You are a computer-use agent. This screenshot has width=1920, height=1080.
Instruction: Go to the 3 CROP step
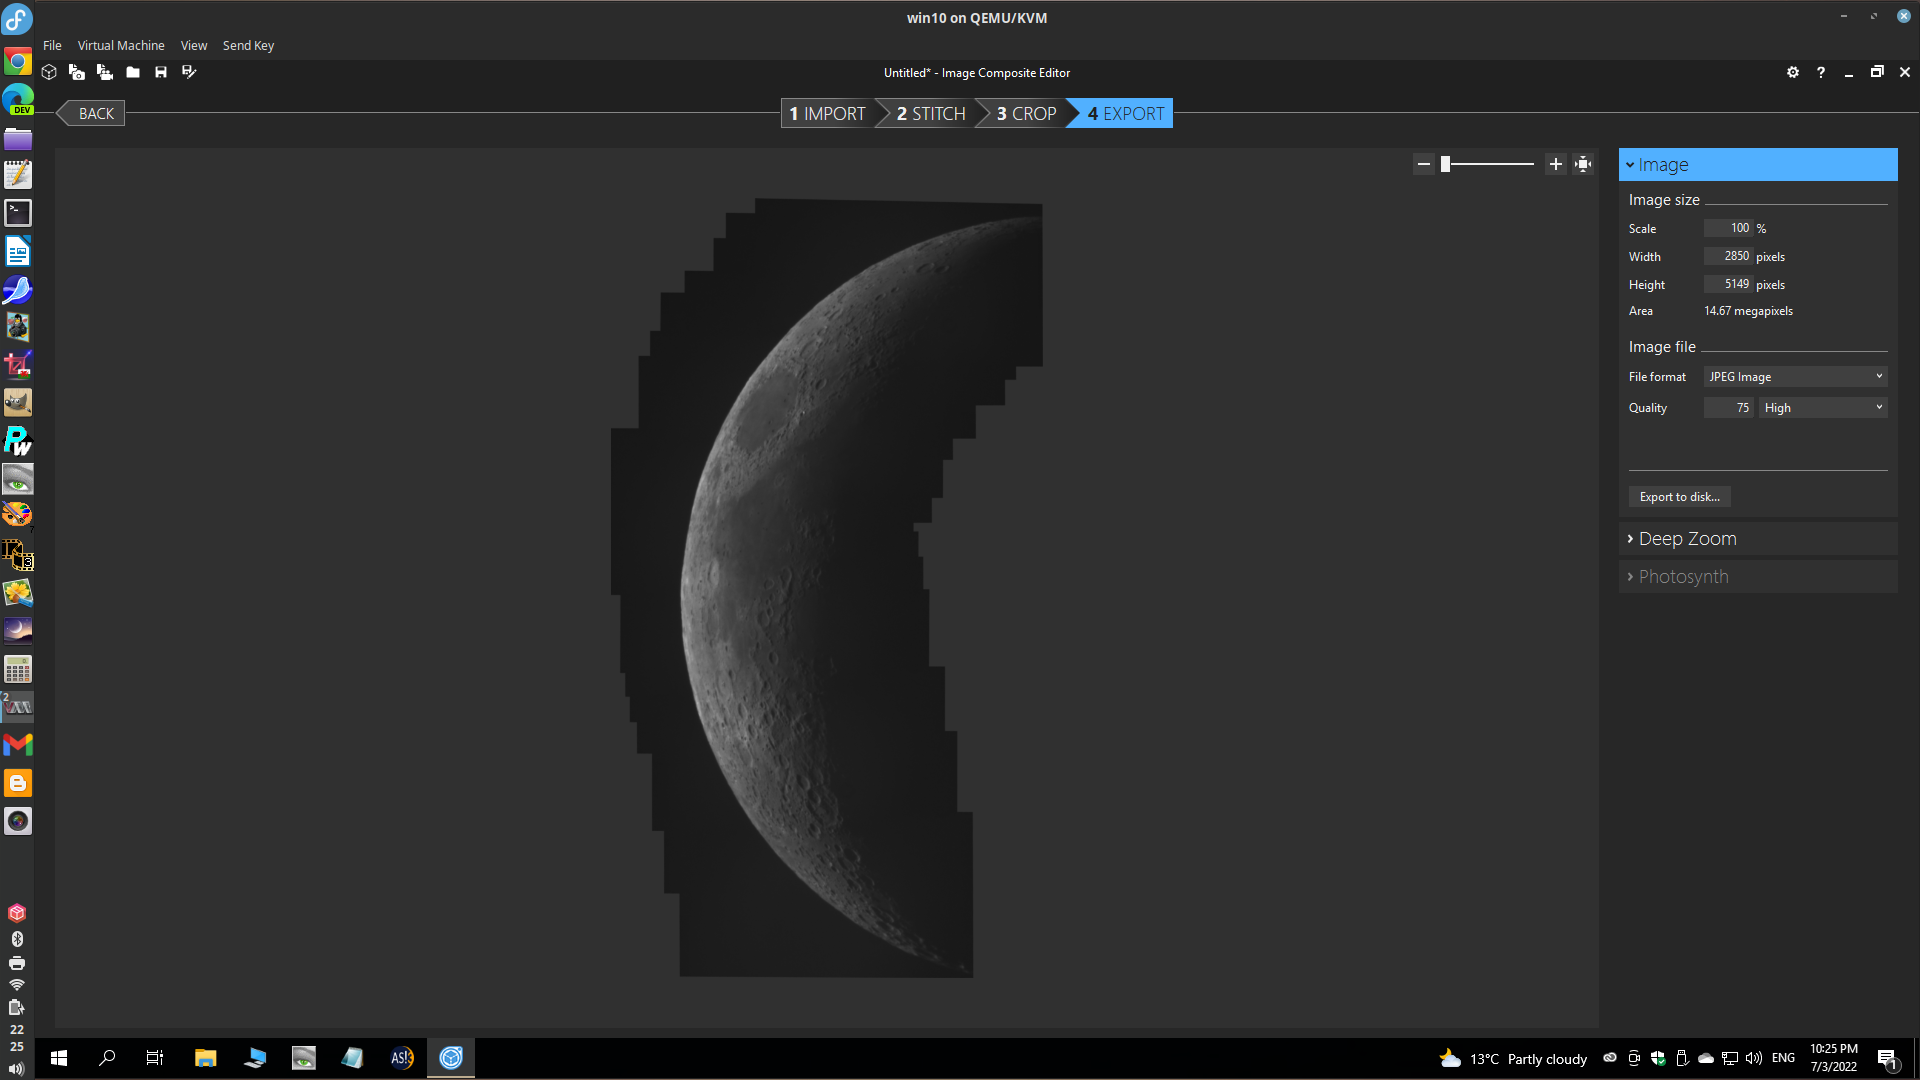pyautogui.click(x=1025, y=114)
